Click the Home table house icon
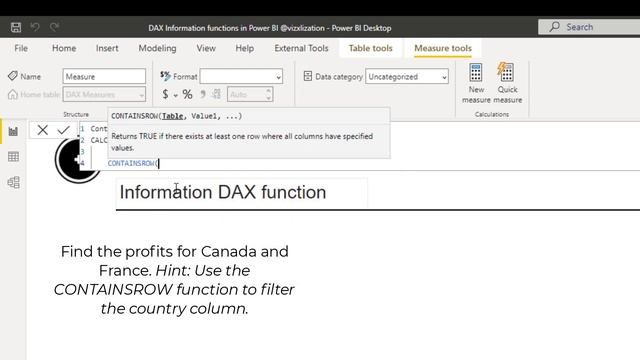Image resolution: width=640 pixels, height=360 pixels. tap(13, 94)
